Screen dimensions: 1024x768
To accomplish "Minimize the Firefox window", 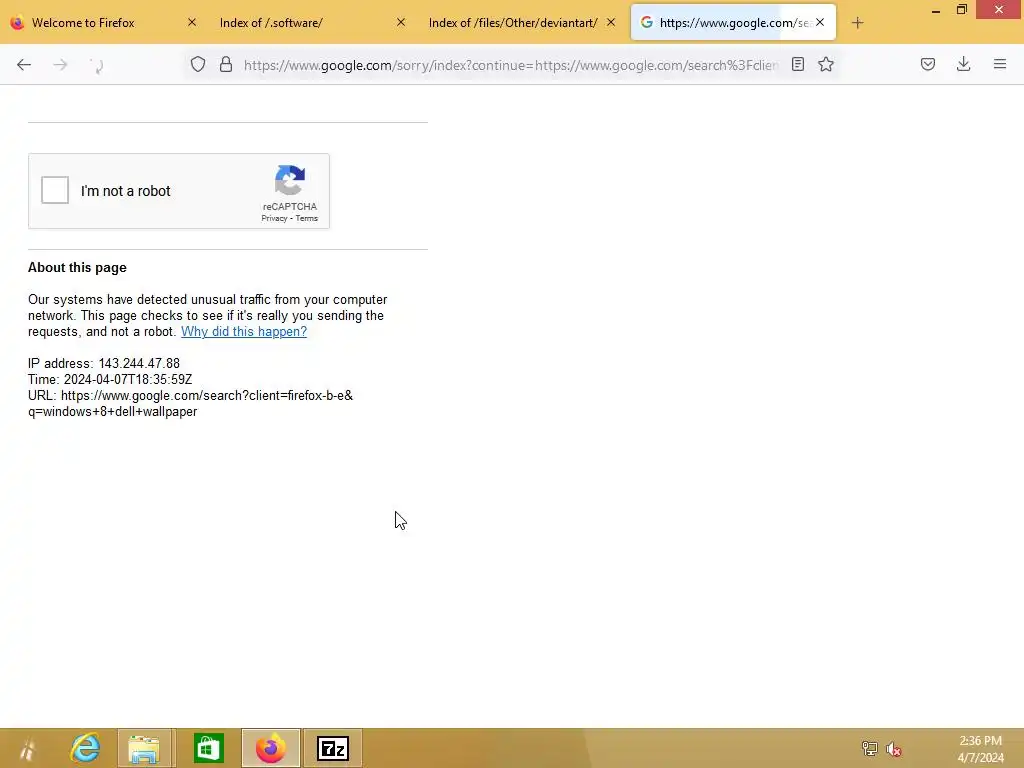I will click(936, 10).
